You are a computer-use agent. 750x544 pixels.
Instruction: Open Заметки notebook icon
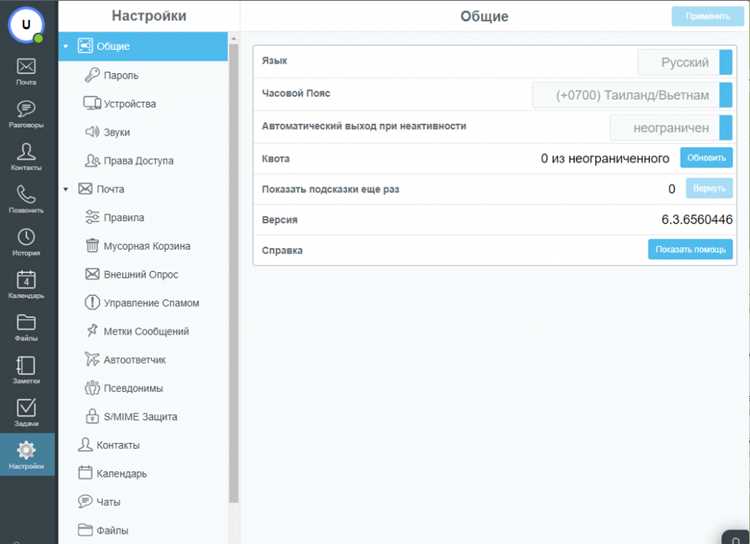[x=26, y=365]
